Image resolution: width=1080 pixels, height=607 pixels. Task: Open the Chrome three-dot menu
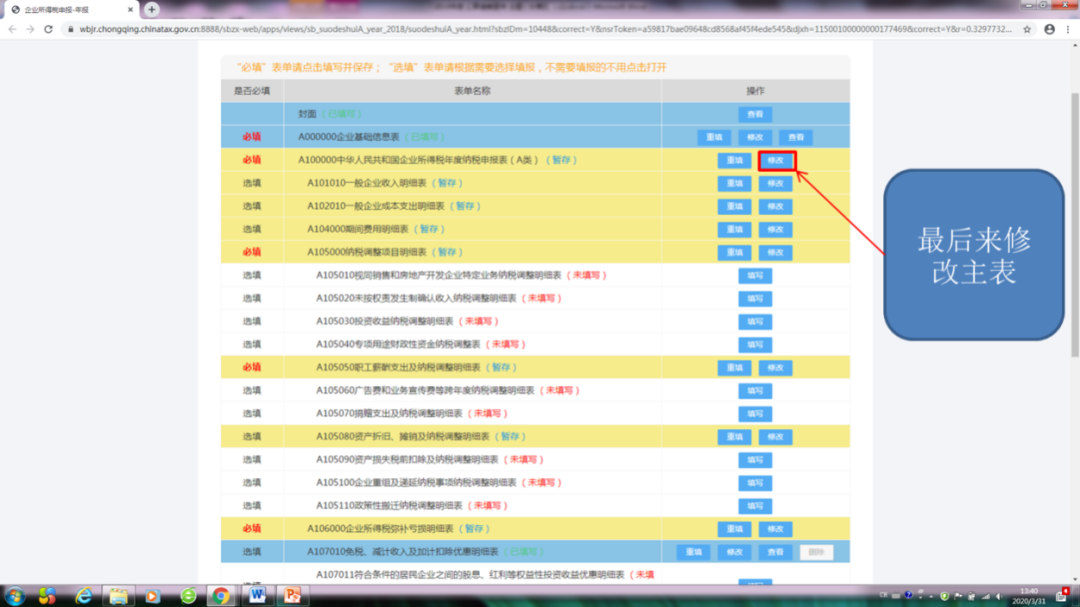(x=1068, y=30)
